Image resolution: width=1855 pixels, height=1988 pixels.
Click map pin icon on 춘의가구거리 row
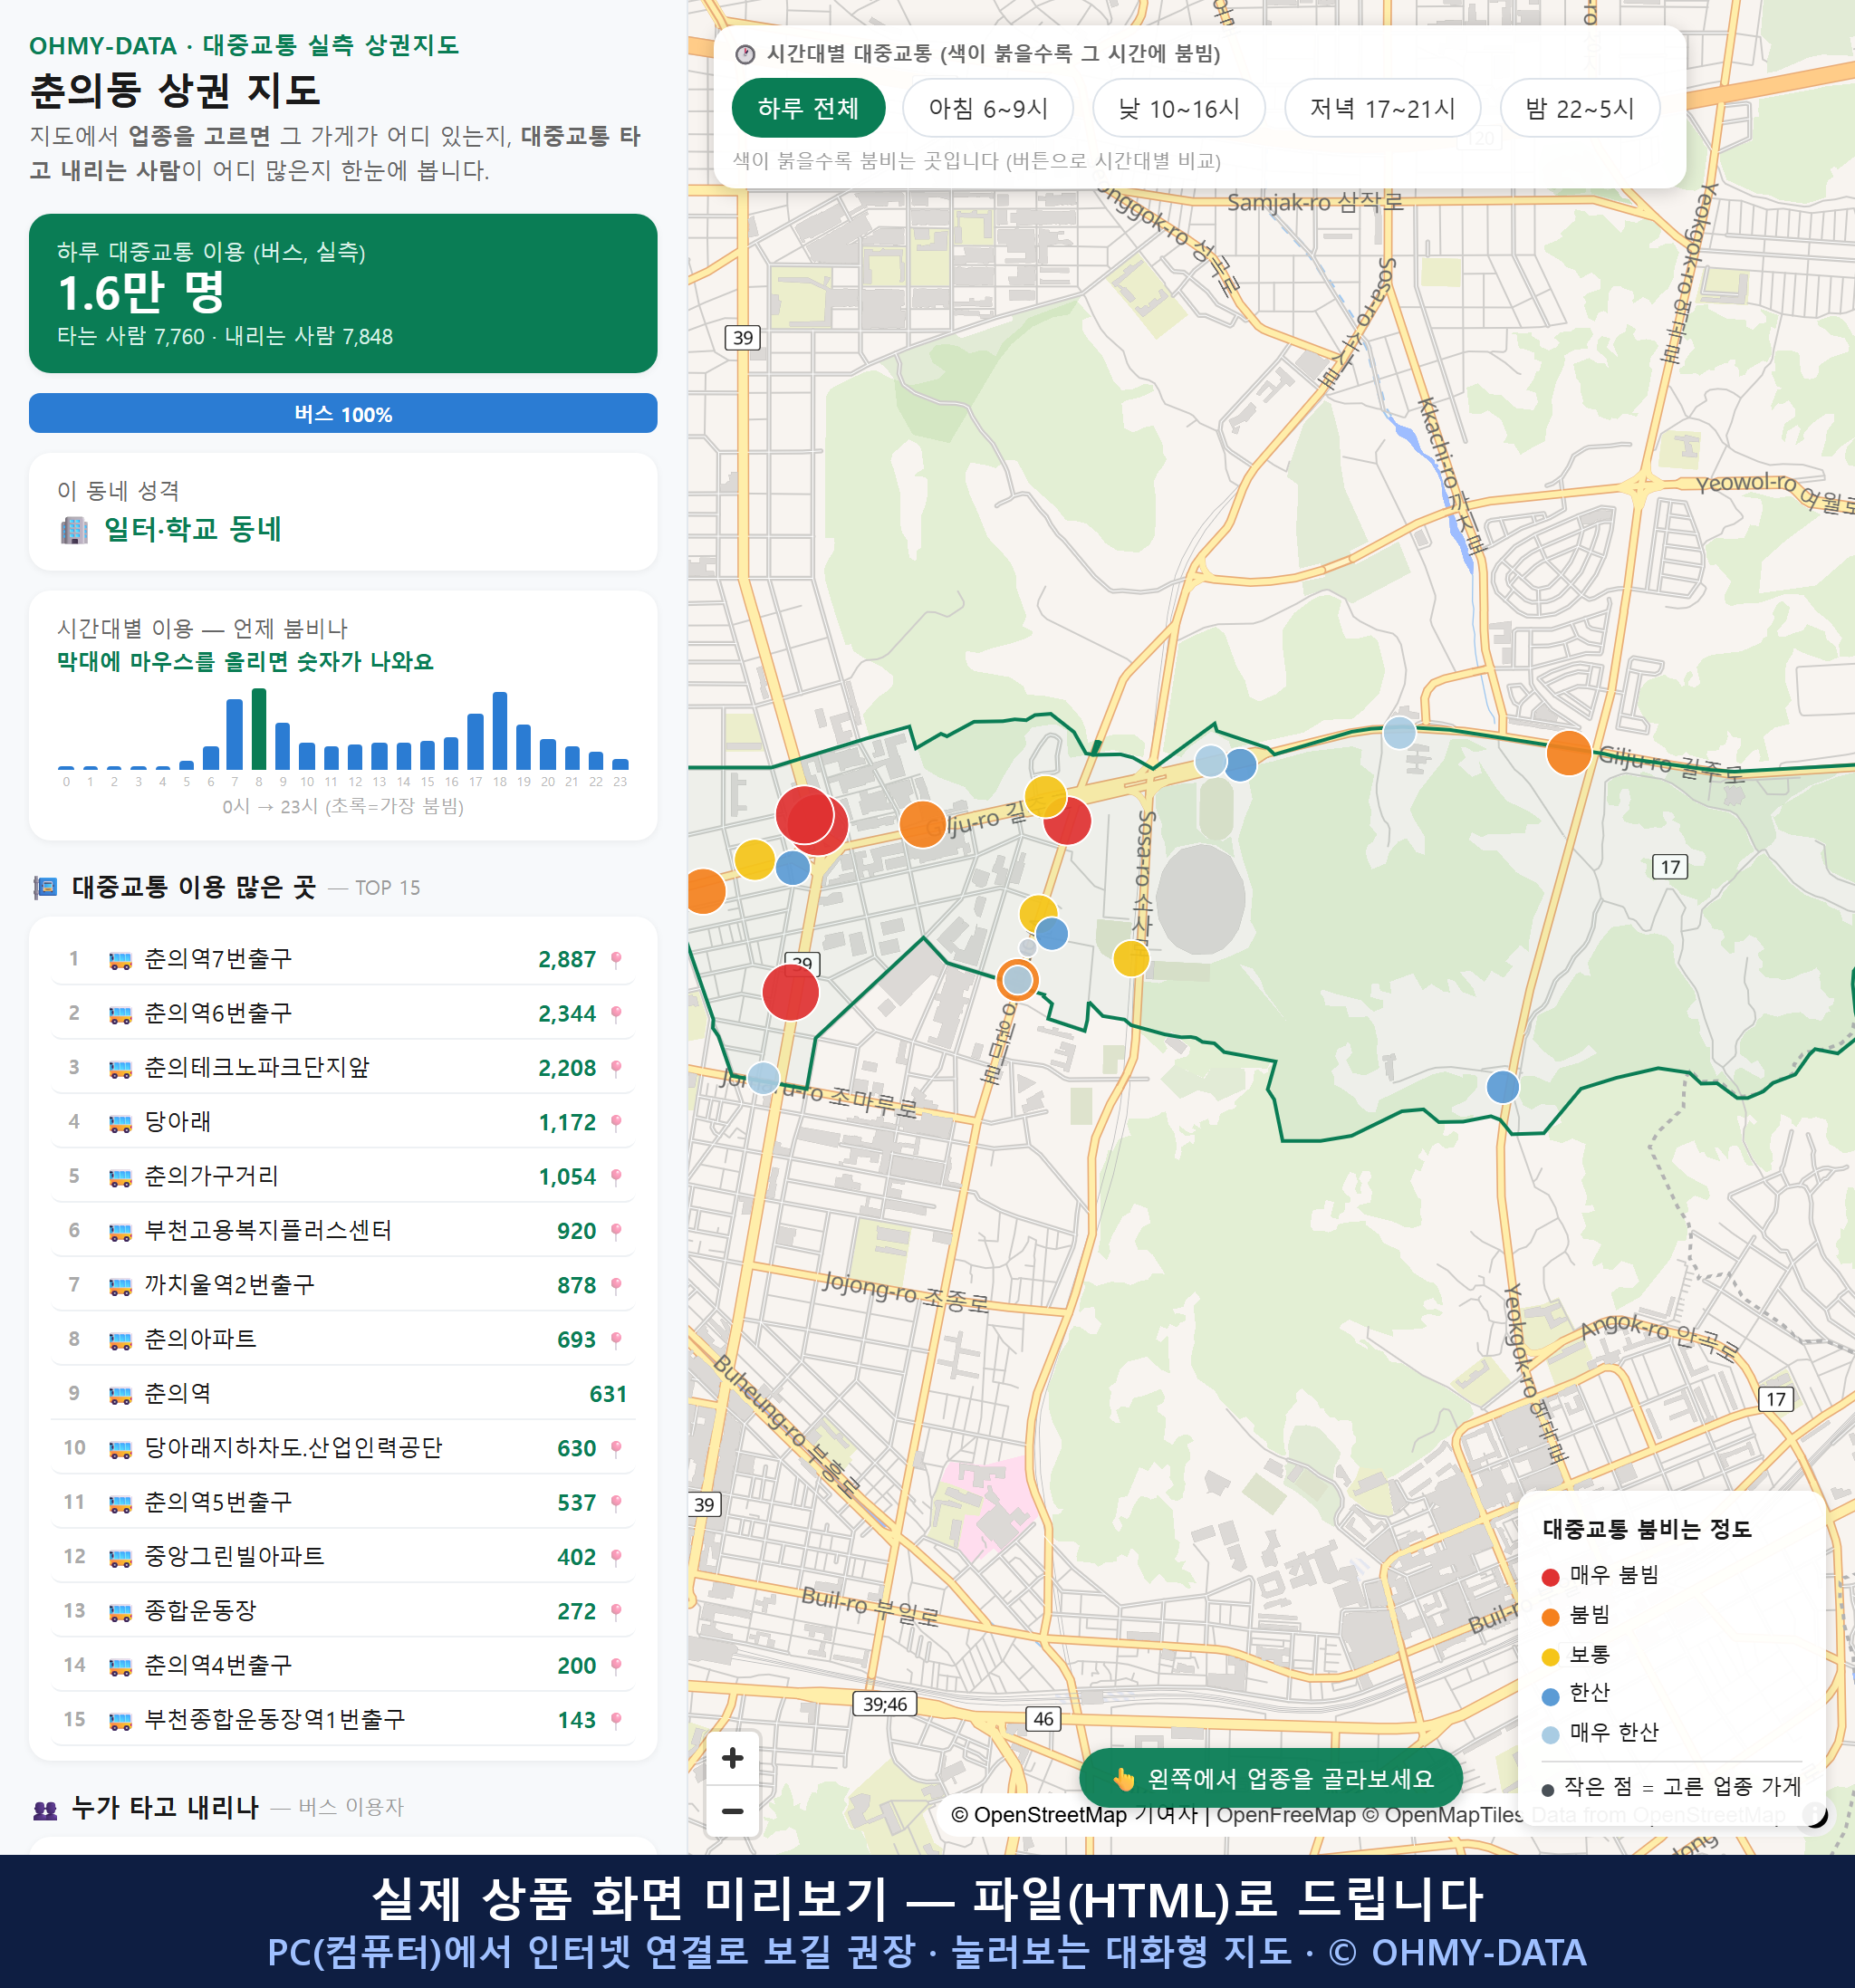pos(616,1177)
